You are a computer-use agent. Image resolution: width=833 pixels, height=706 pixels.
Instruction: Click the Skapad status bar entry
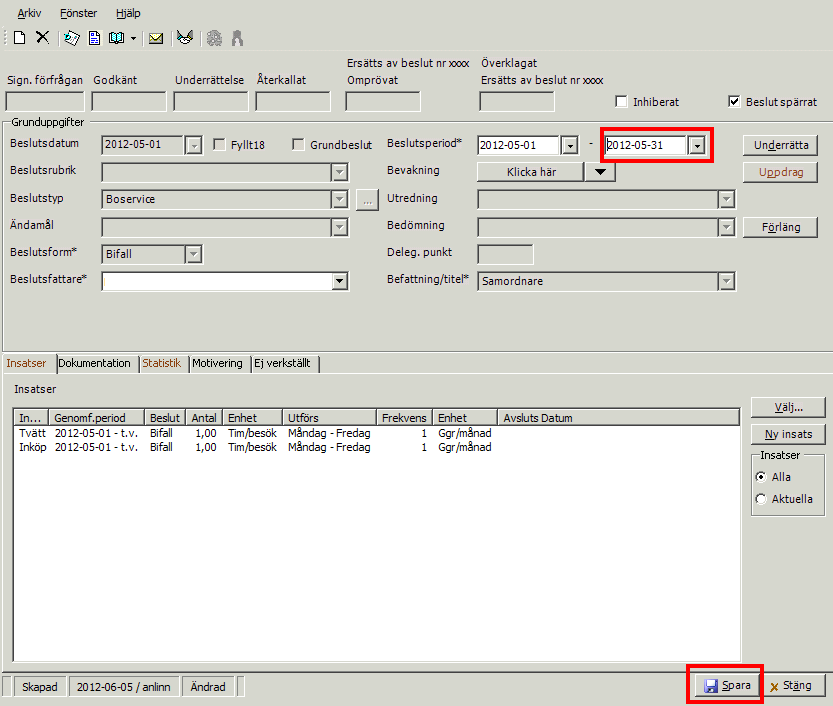click(x=40, y=687)
